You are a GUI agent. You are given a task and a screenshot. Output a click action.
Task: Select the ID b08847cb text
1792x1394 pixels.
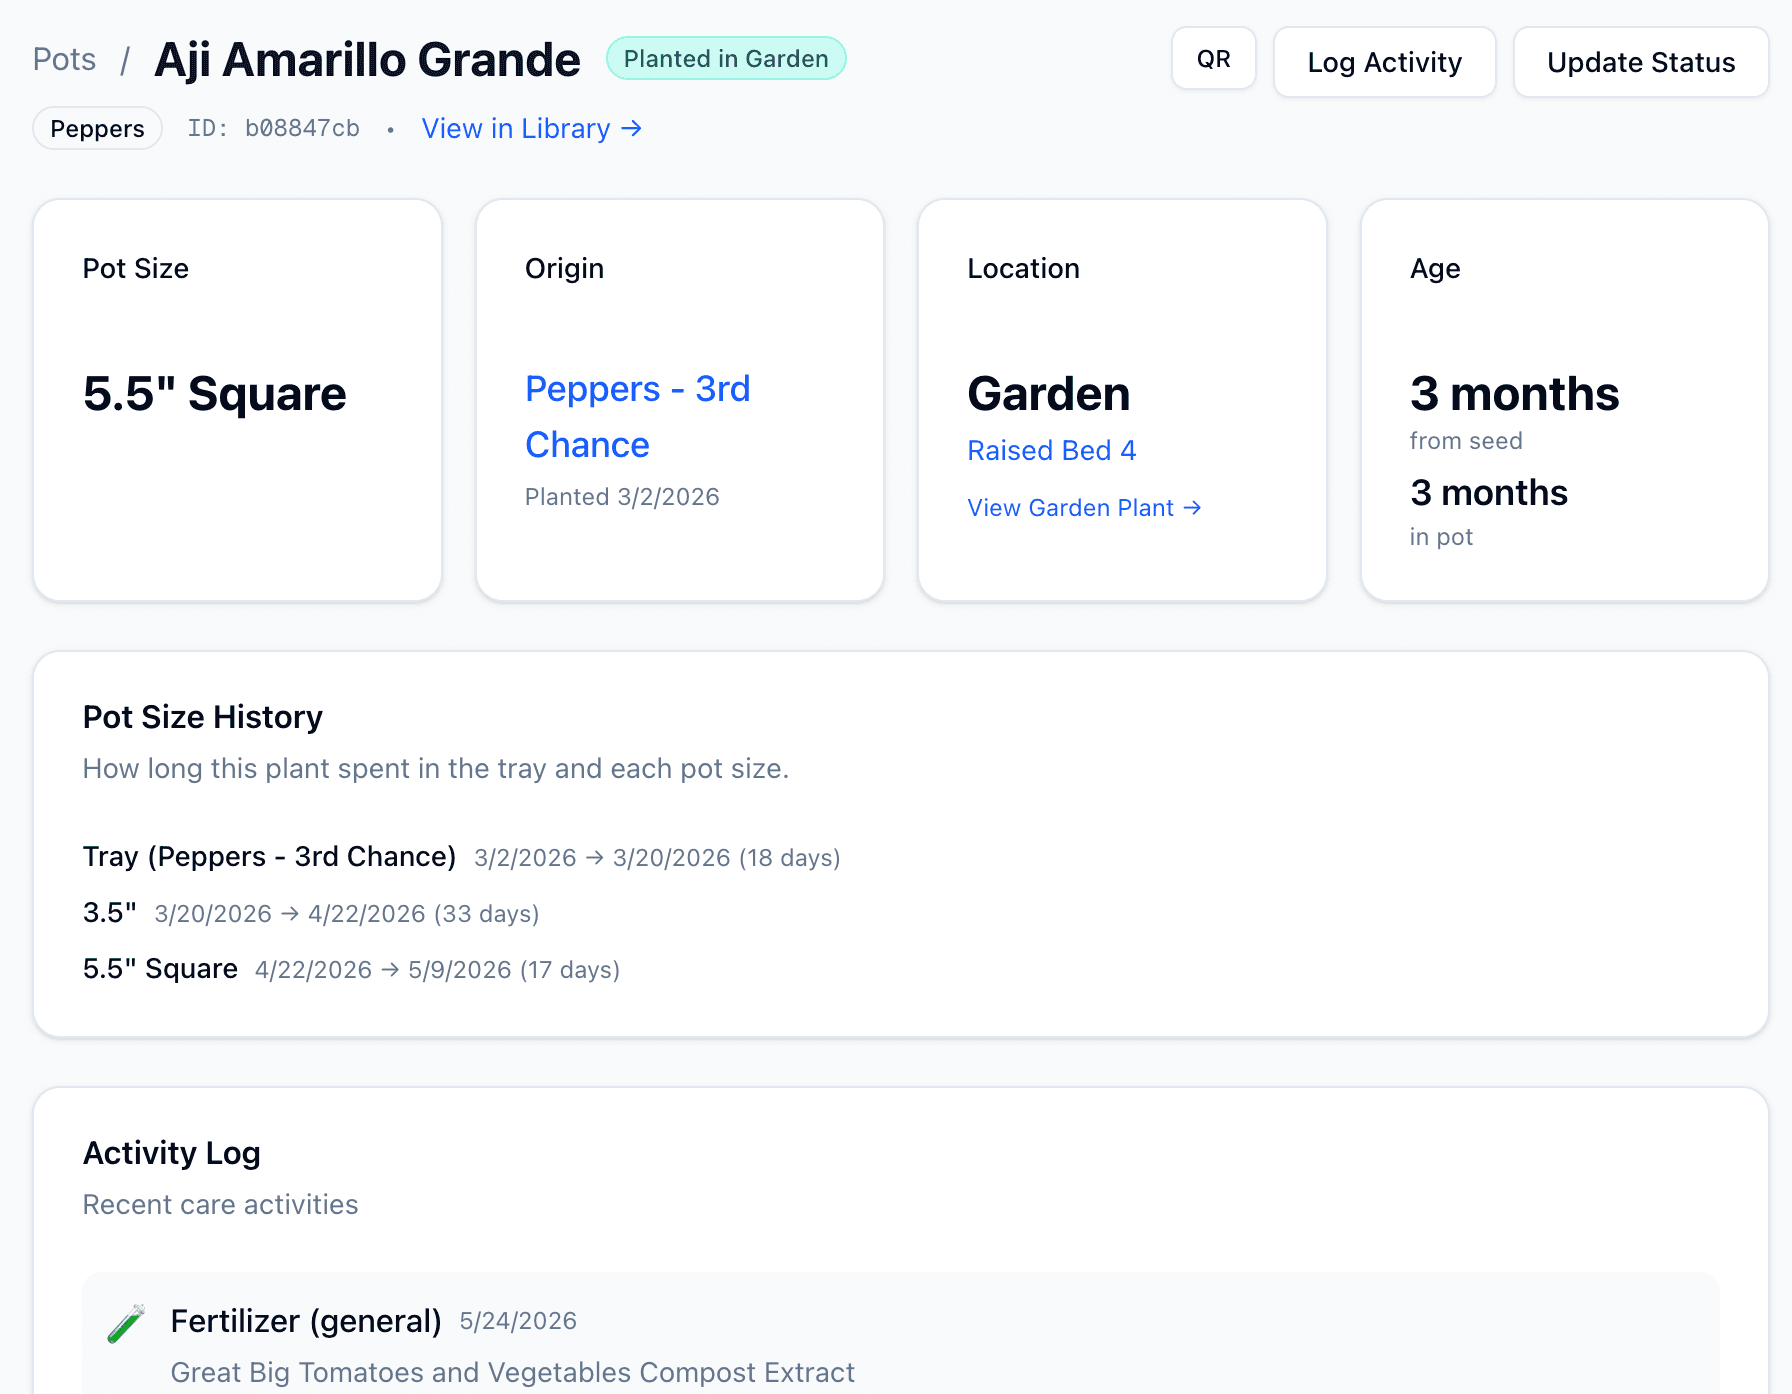273,129
